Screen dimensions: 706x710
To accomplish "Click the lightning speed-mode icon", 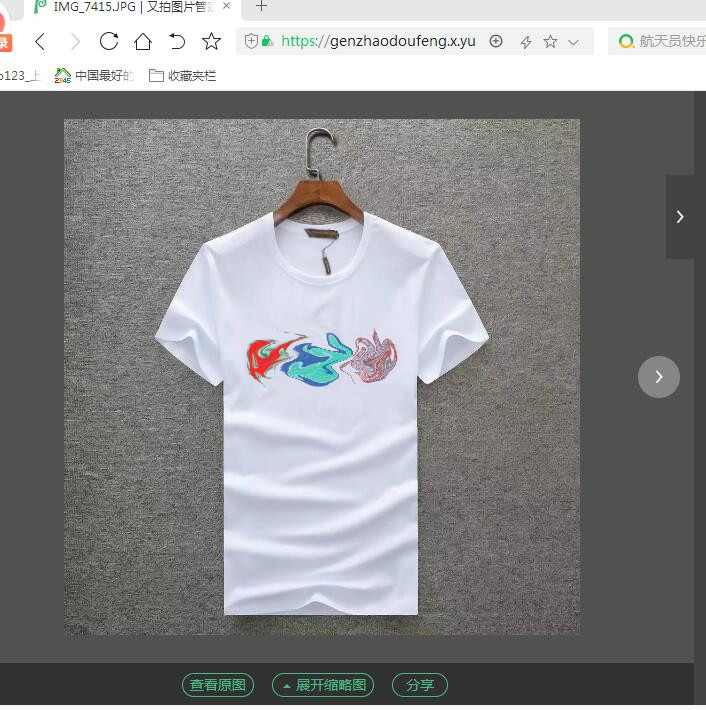I will click(x=525, y=42).
